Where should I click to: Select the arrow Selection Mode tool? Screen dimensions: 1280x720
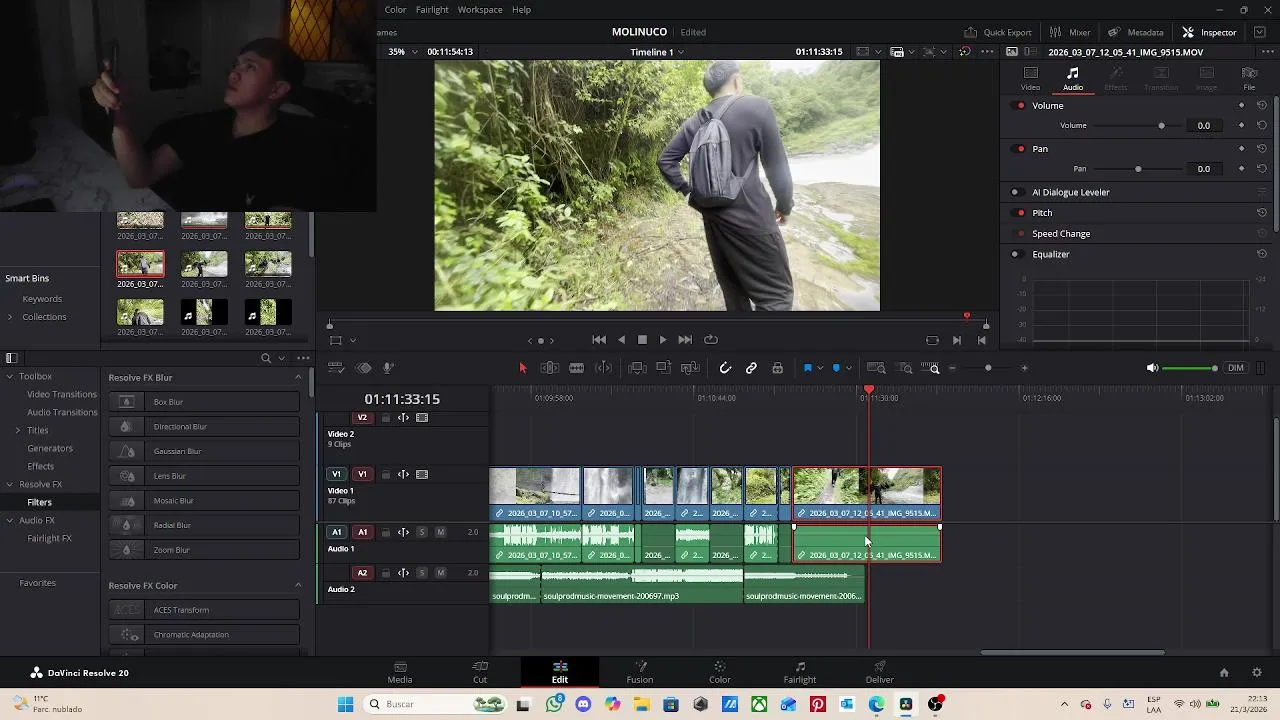522,368
